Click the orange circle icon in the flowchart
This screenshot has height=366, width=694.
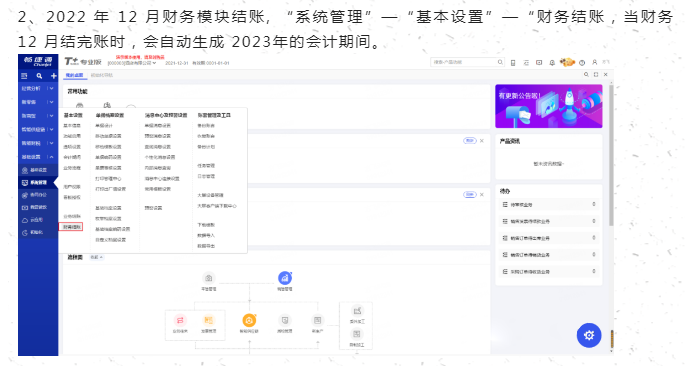point(249,320)
